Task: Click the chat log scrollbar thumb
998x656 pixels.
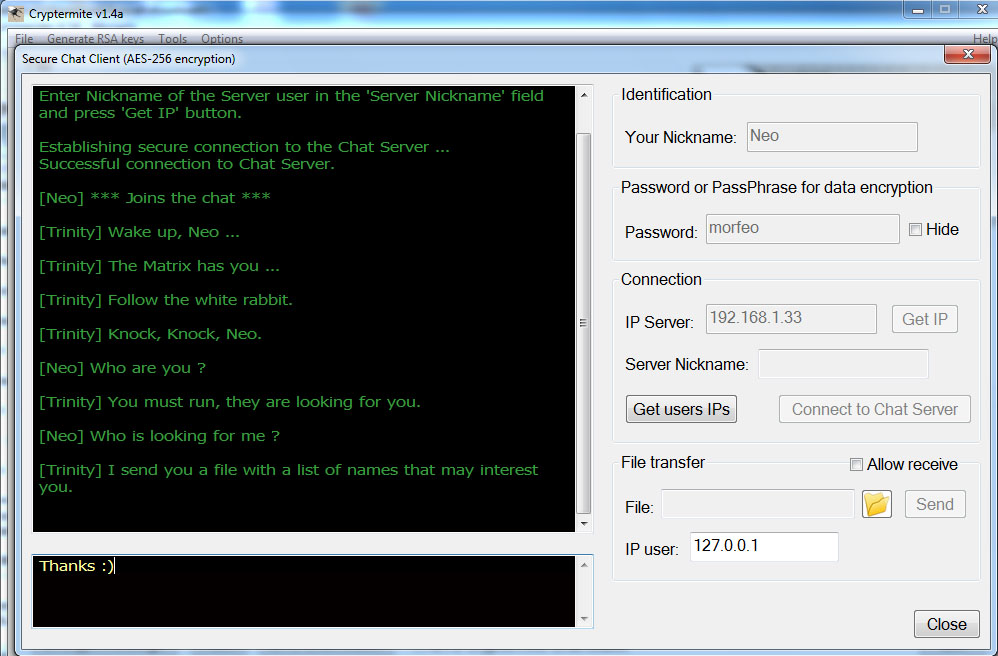Action: click(584, 323)
